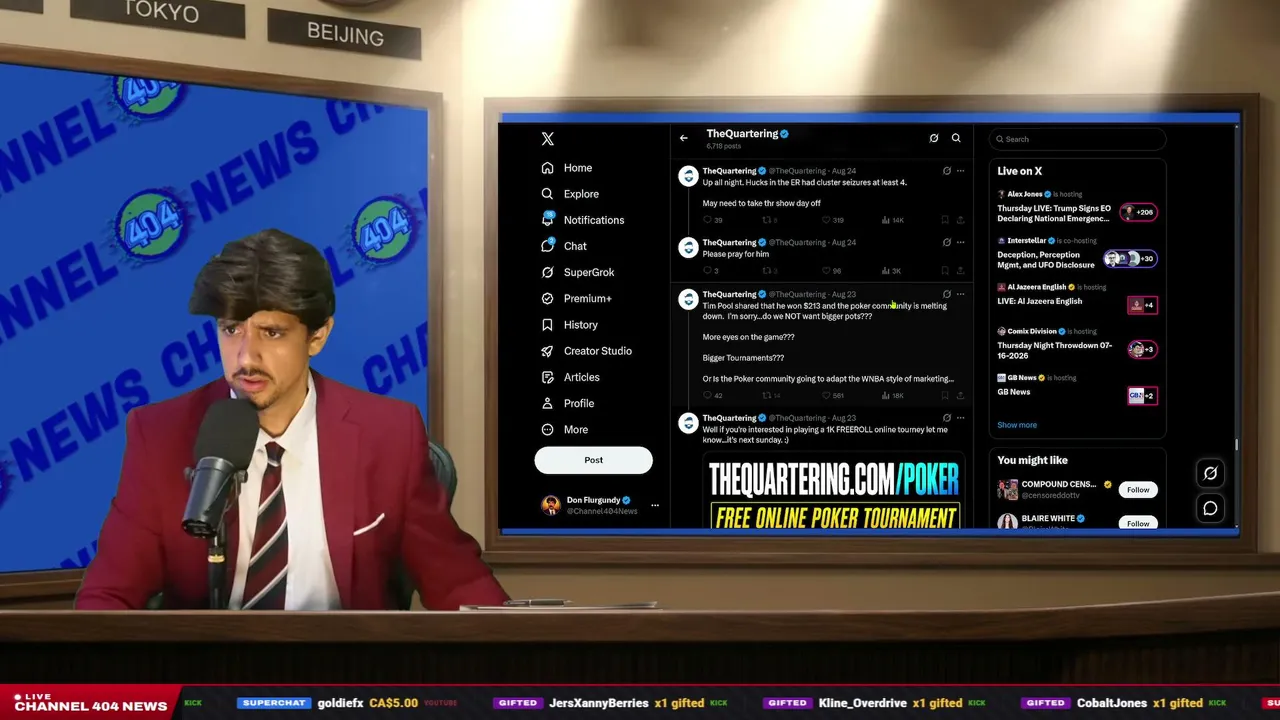Click Grok icon on the 1K FREEROLL post
Viewport: 1280px width, 720px height.
tap(946, 418)
